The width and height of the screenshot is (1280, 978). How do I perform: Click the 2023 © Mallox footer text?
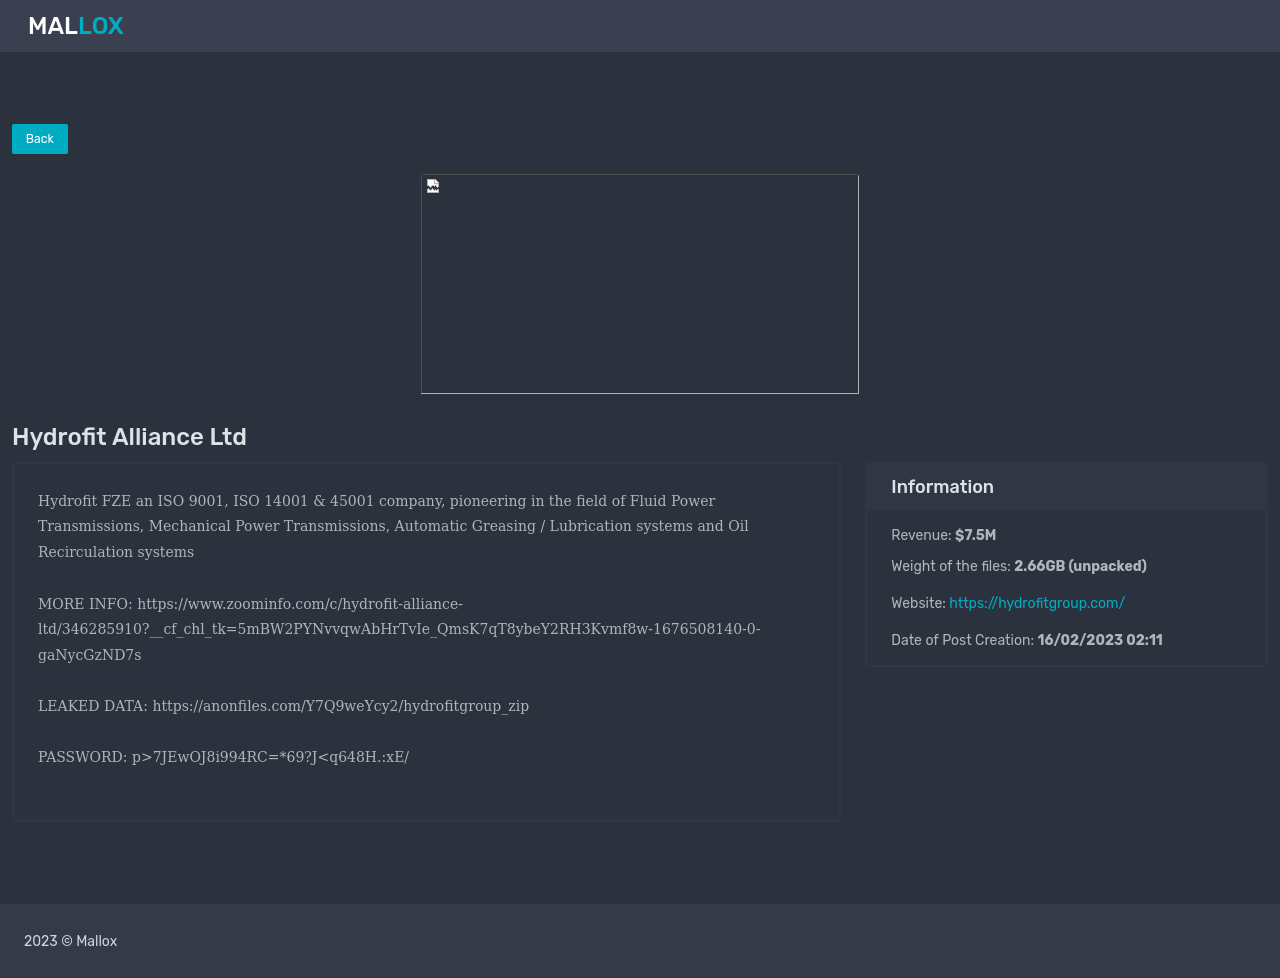tap(71, 941)
